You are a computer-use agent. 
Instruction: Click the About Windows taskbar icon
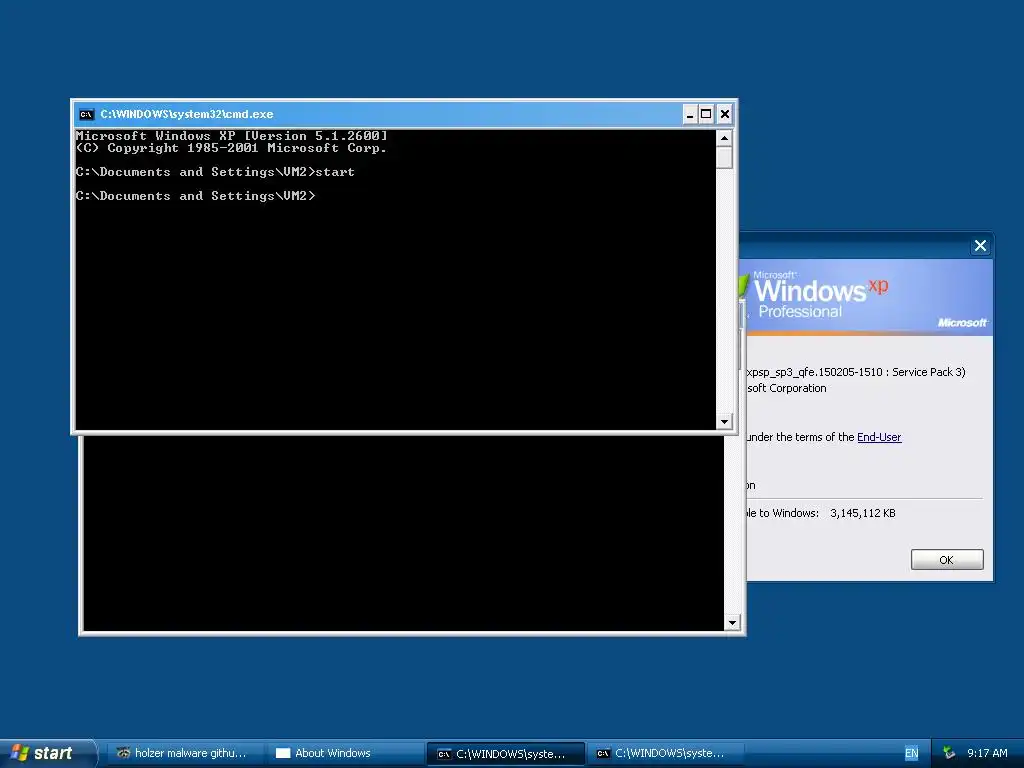(x=283, y=753)
